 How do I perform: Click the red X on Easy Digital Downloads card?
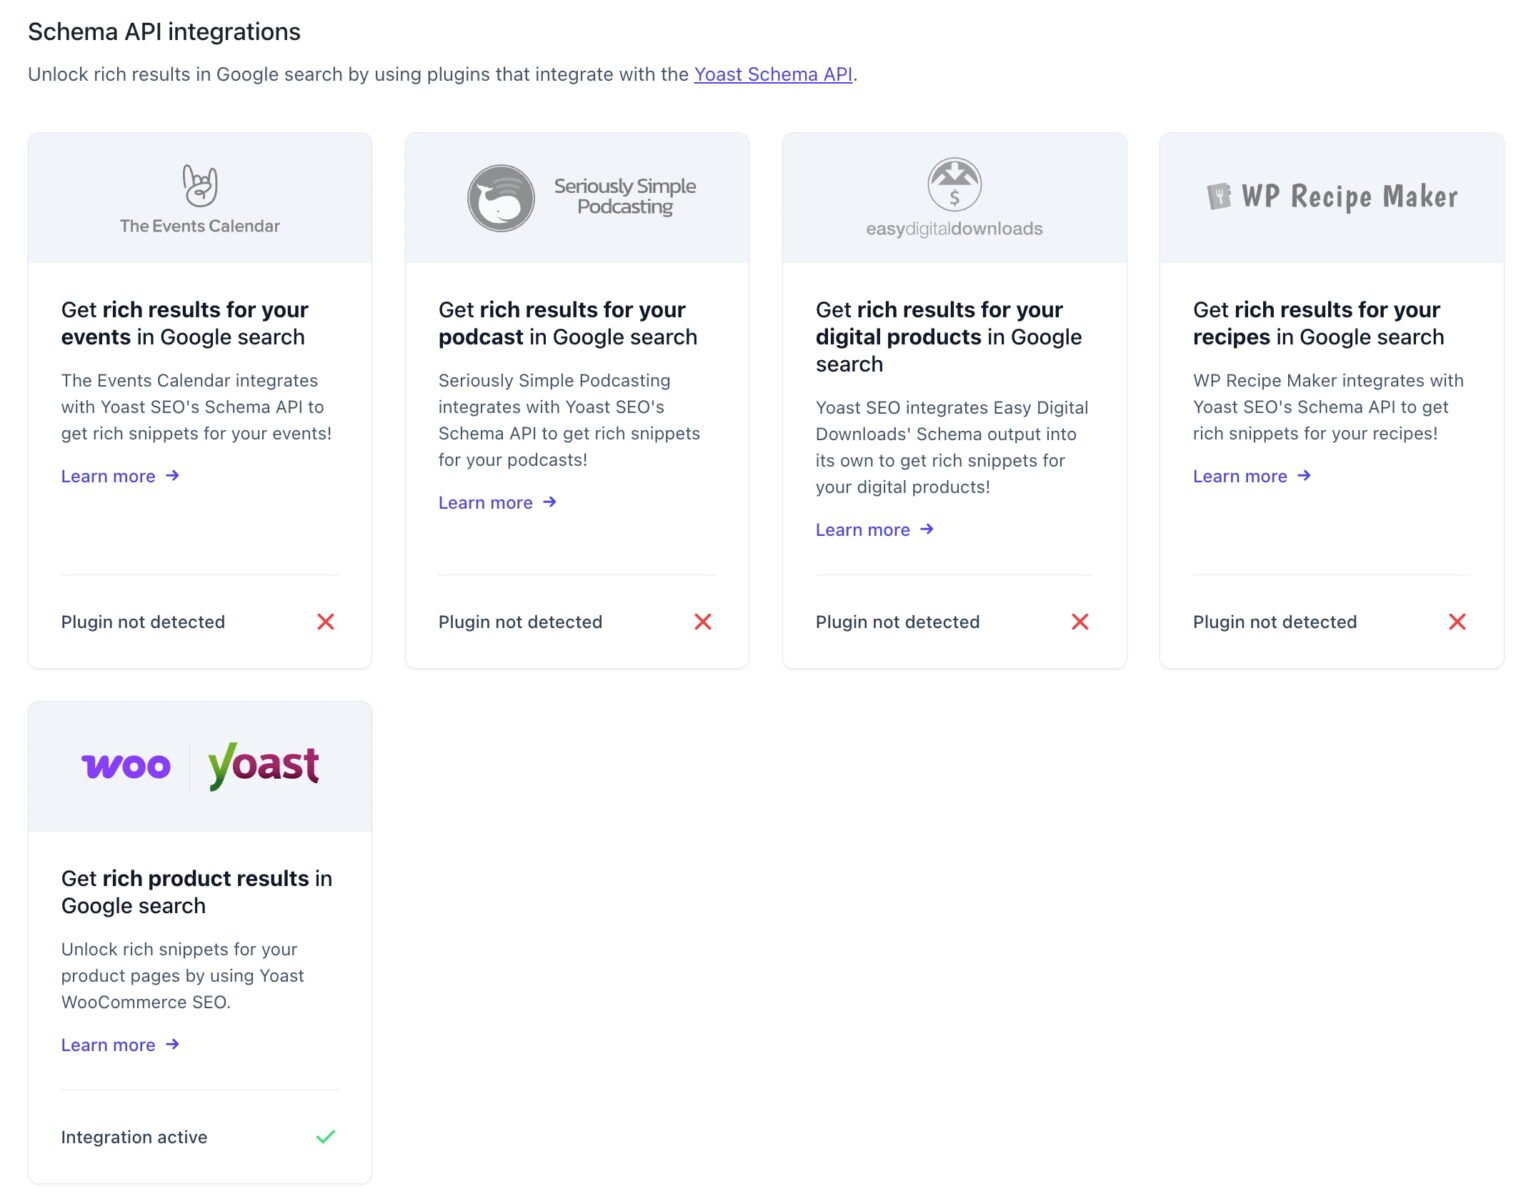click(1080, 622)
